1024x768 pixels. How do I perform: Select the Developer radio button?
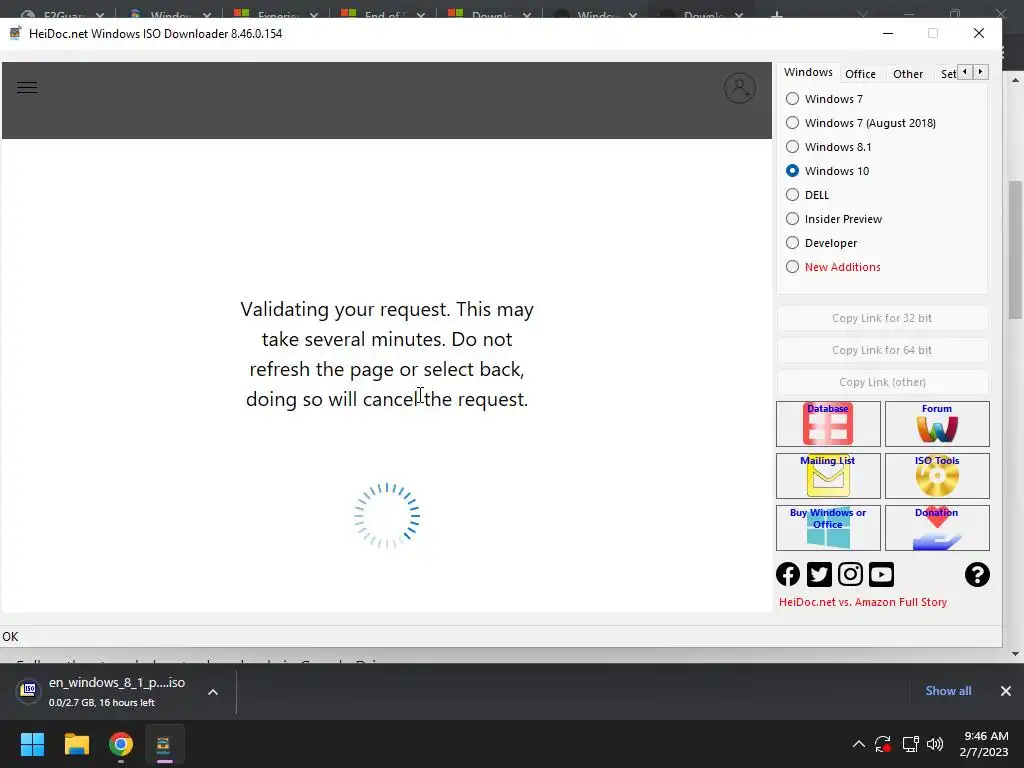click(x=792, y=243)
